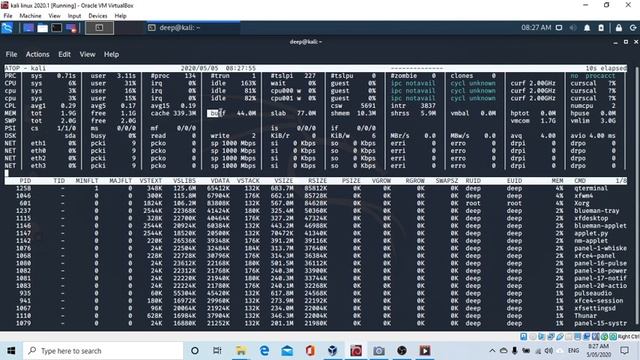Open the file manager icon in Kali panel
The height and width of the screenshot is (360, 640).
pyautogui.click(x=42, y=28)
